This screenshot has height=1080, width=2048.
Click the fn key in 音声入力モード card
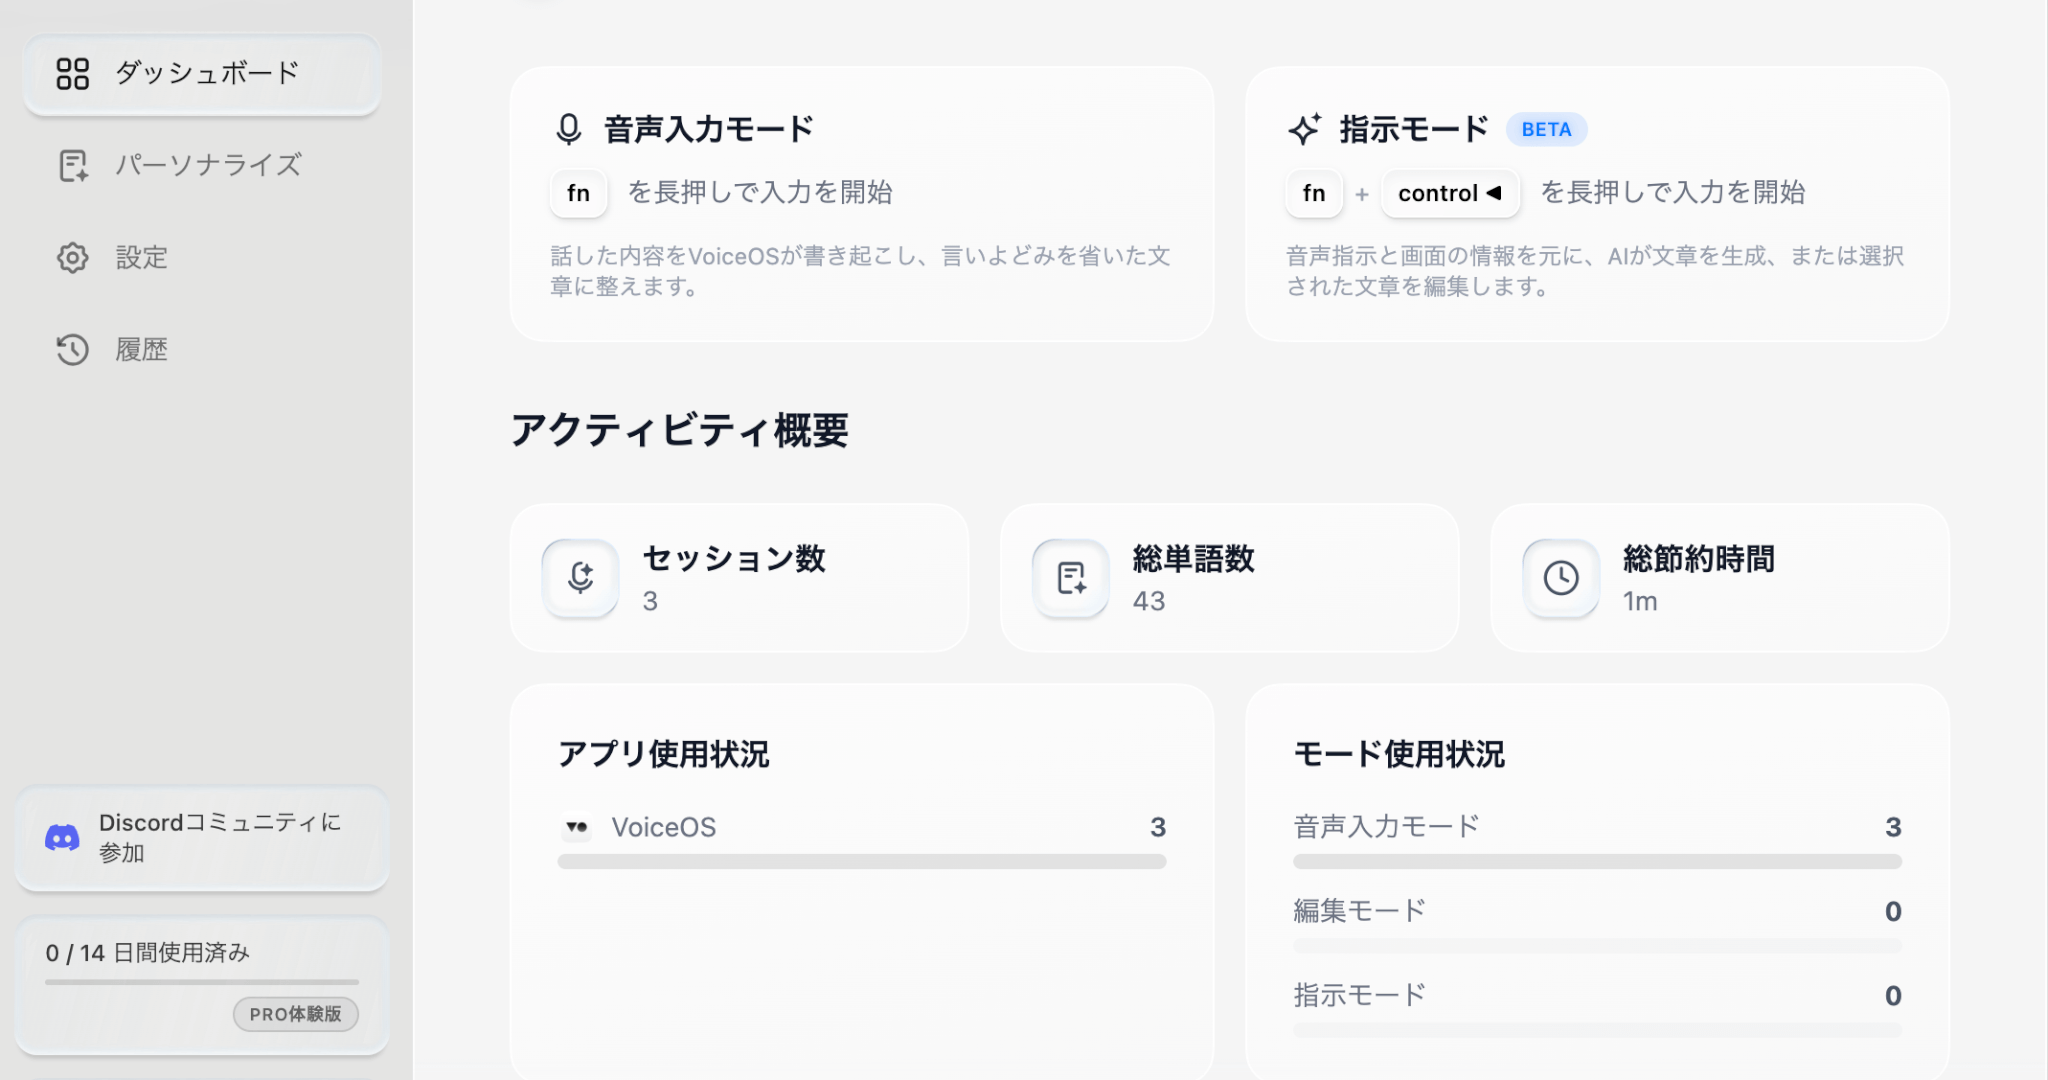coord(578,193)
